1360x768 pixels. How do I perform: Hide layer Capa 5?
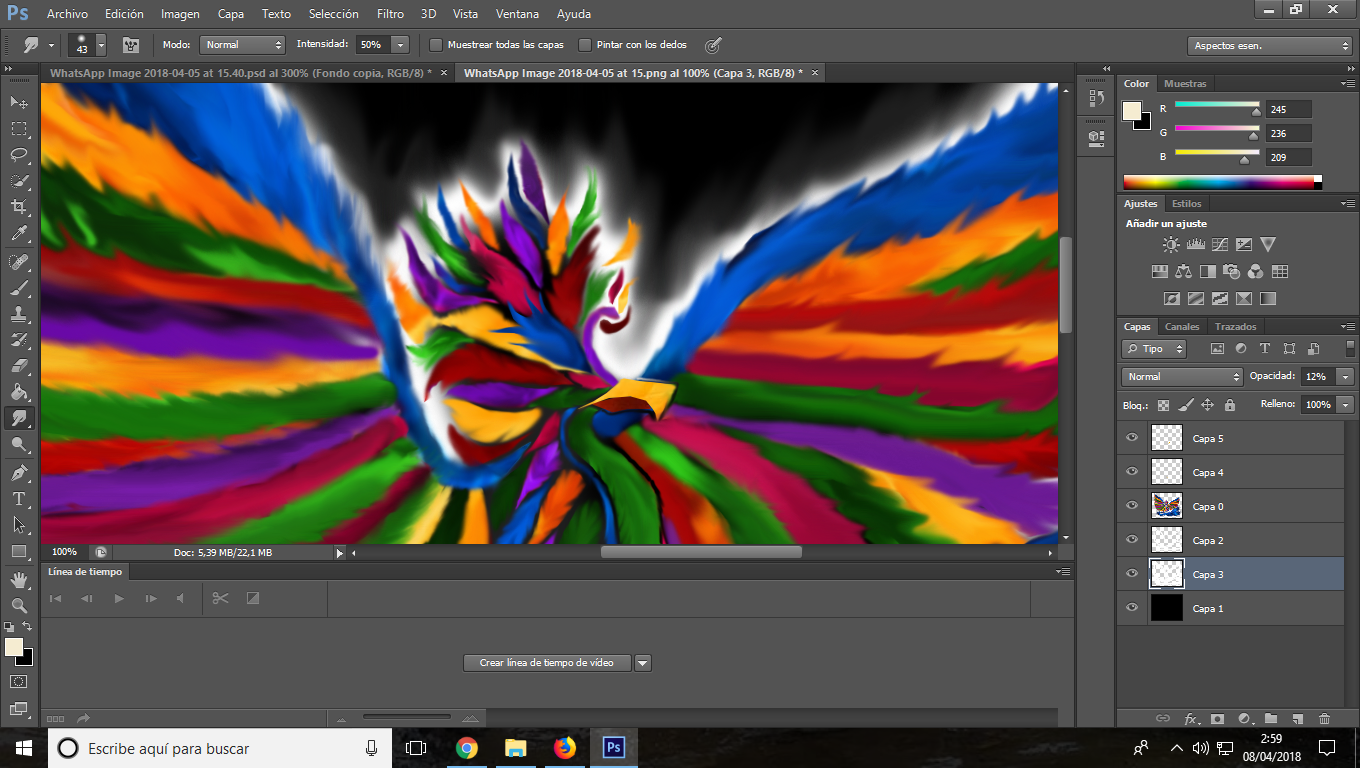pyautogui.click(x=1132, y=438)
